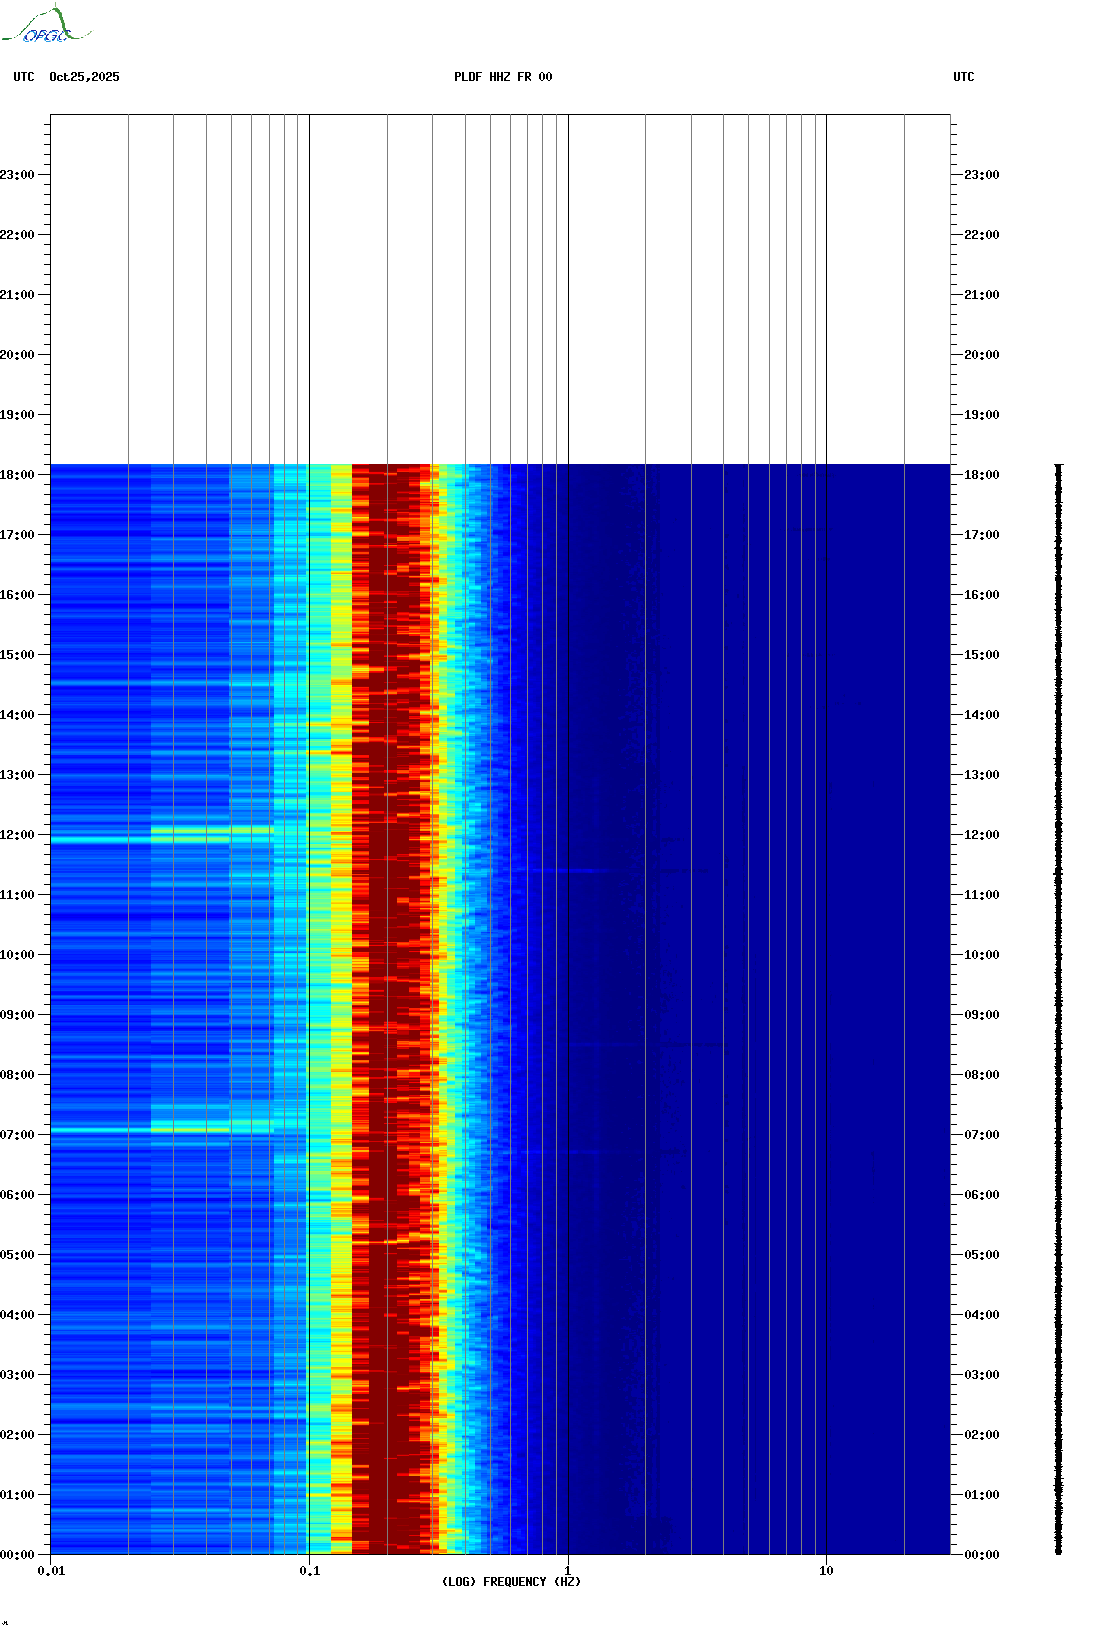Click the right-side 15:00 axis label
Screen dimensions: 1102x1634
(982, 655)
